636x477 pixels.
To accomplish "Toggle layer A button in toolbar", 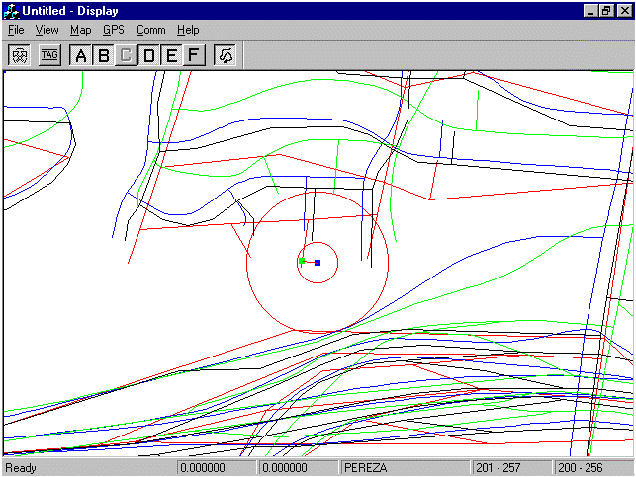I will click(80, 55).
